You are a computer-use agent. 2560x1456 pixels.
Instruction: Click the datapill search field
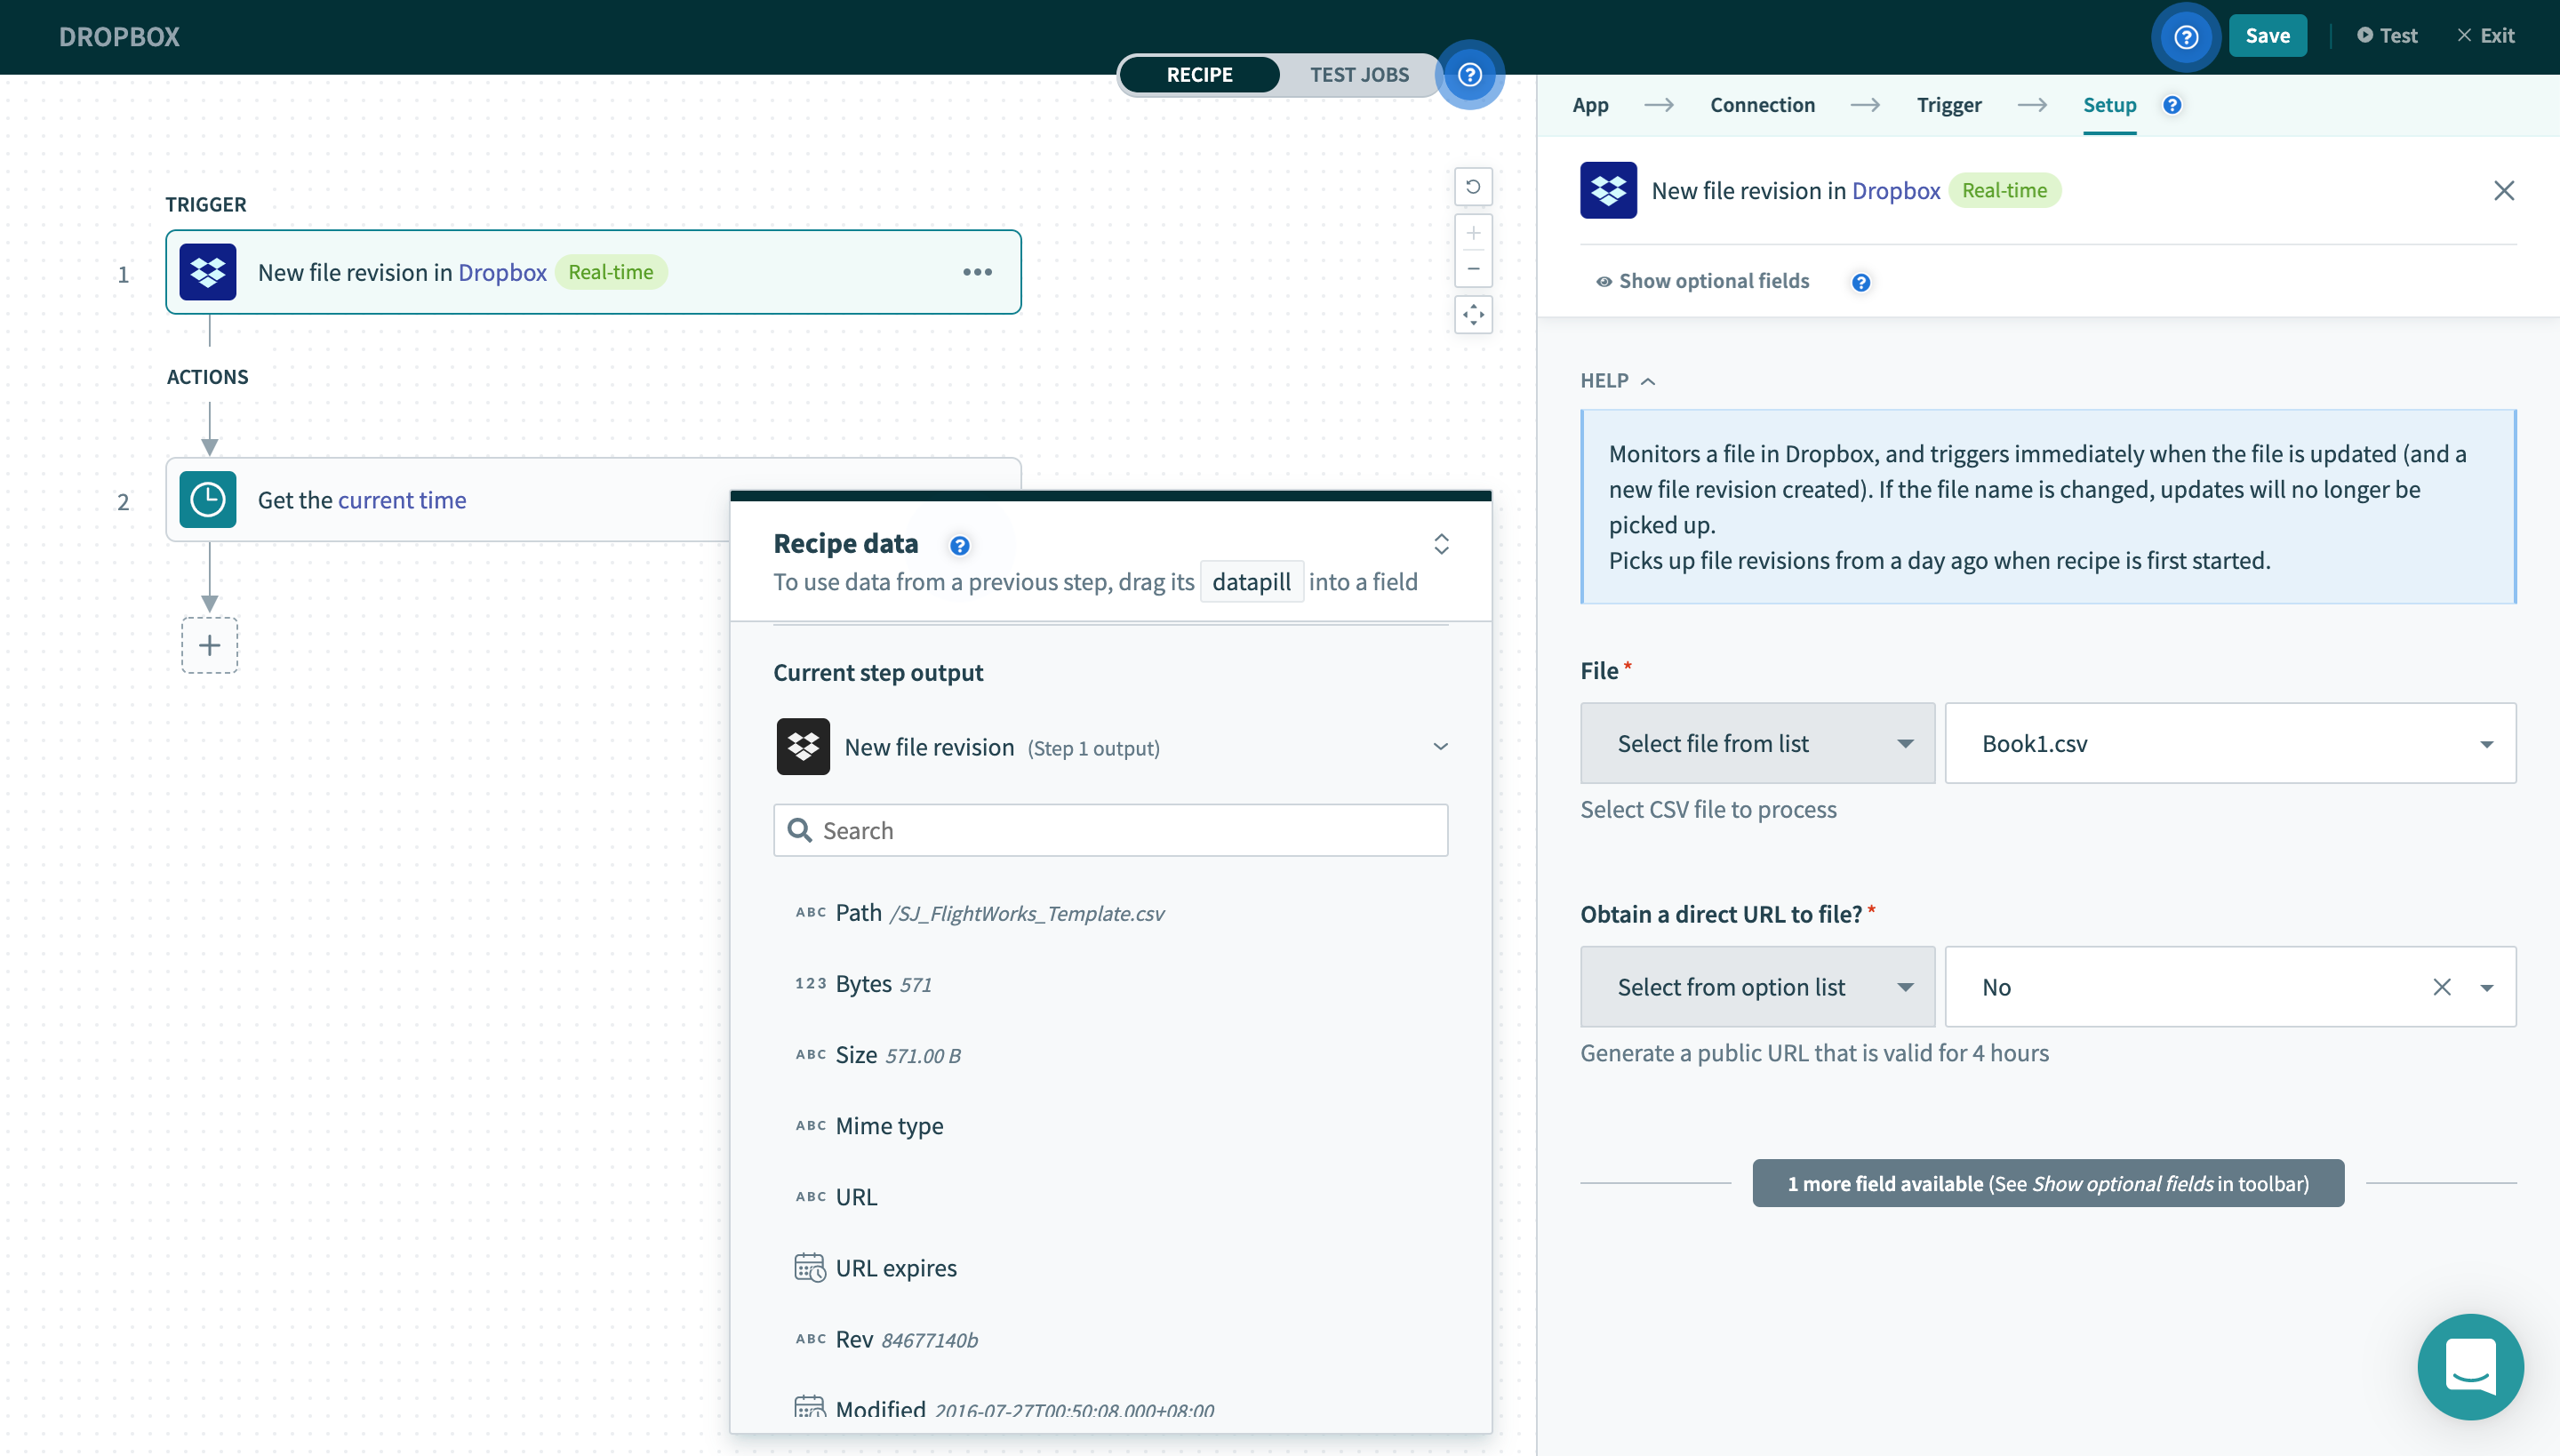click(x=1110, y=830)
